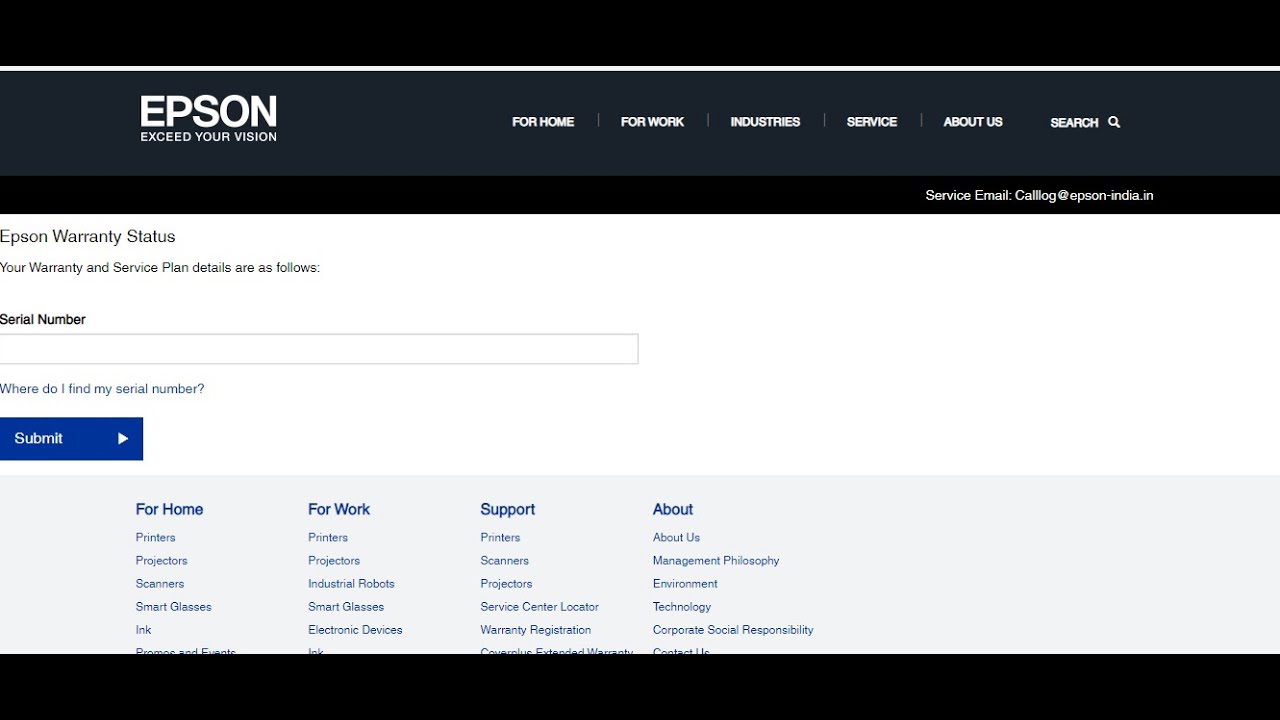Screen dimensions: 1280x720
Task: Open Printers under For Home
Action: pos(155,538)
